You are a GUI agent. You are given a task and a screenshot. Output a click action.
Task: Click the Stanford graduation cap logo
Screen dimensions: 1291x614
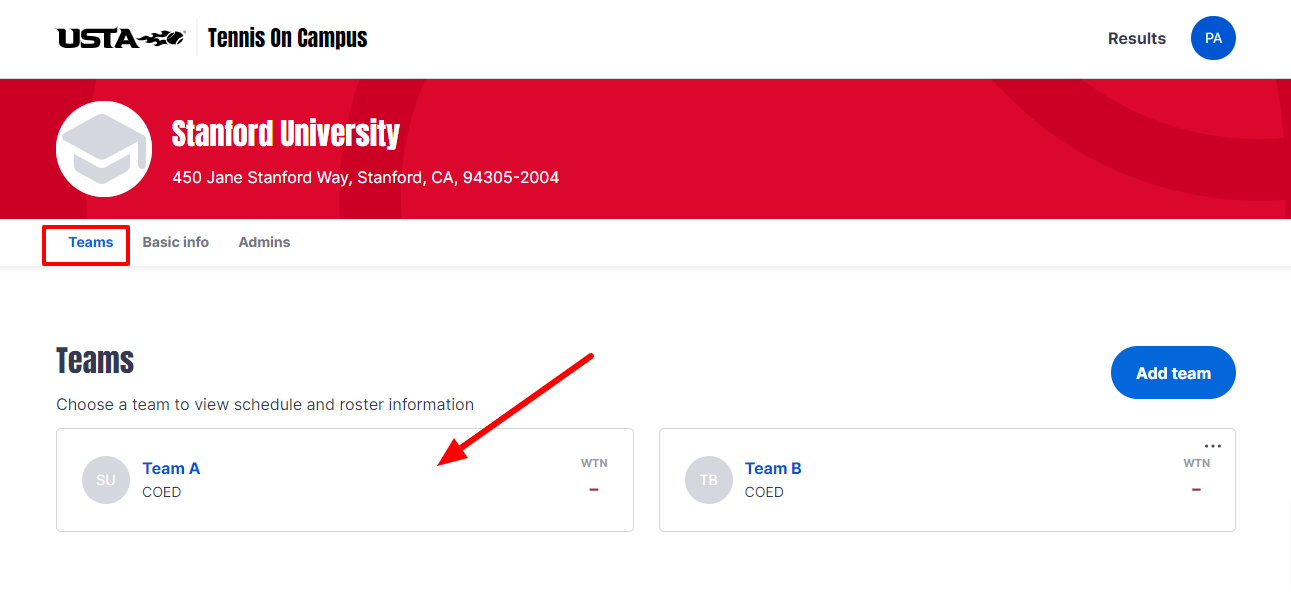pyautogui.click(x=104, y=148)
